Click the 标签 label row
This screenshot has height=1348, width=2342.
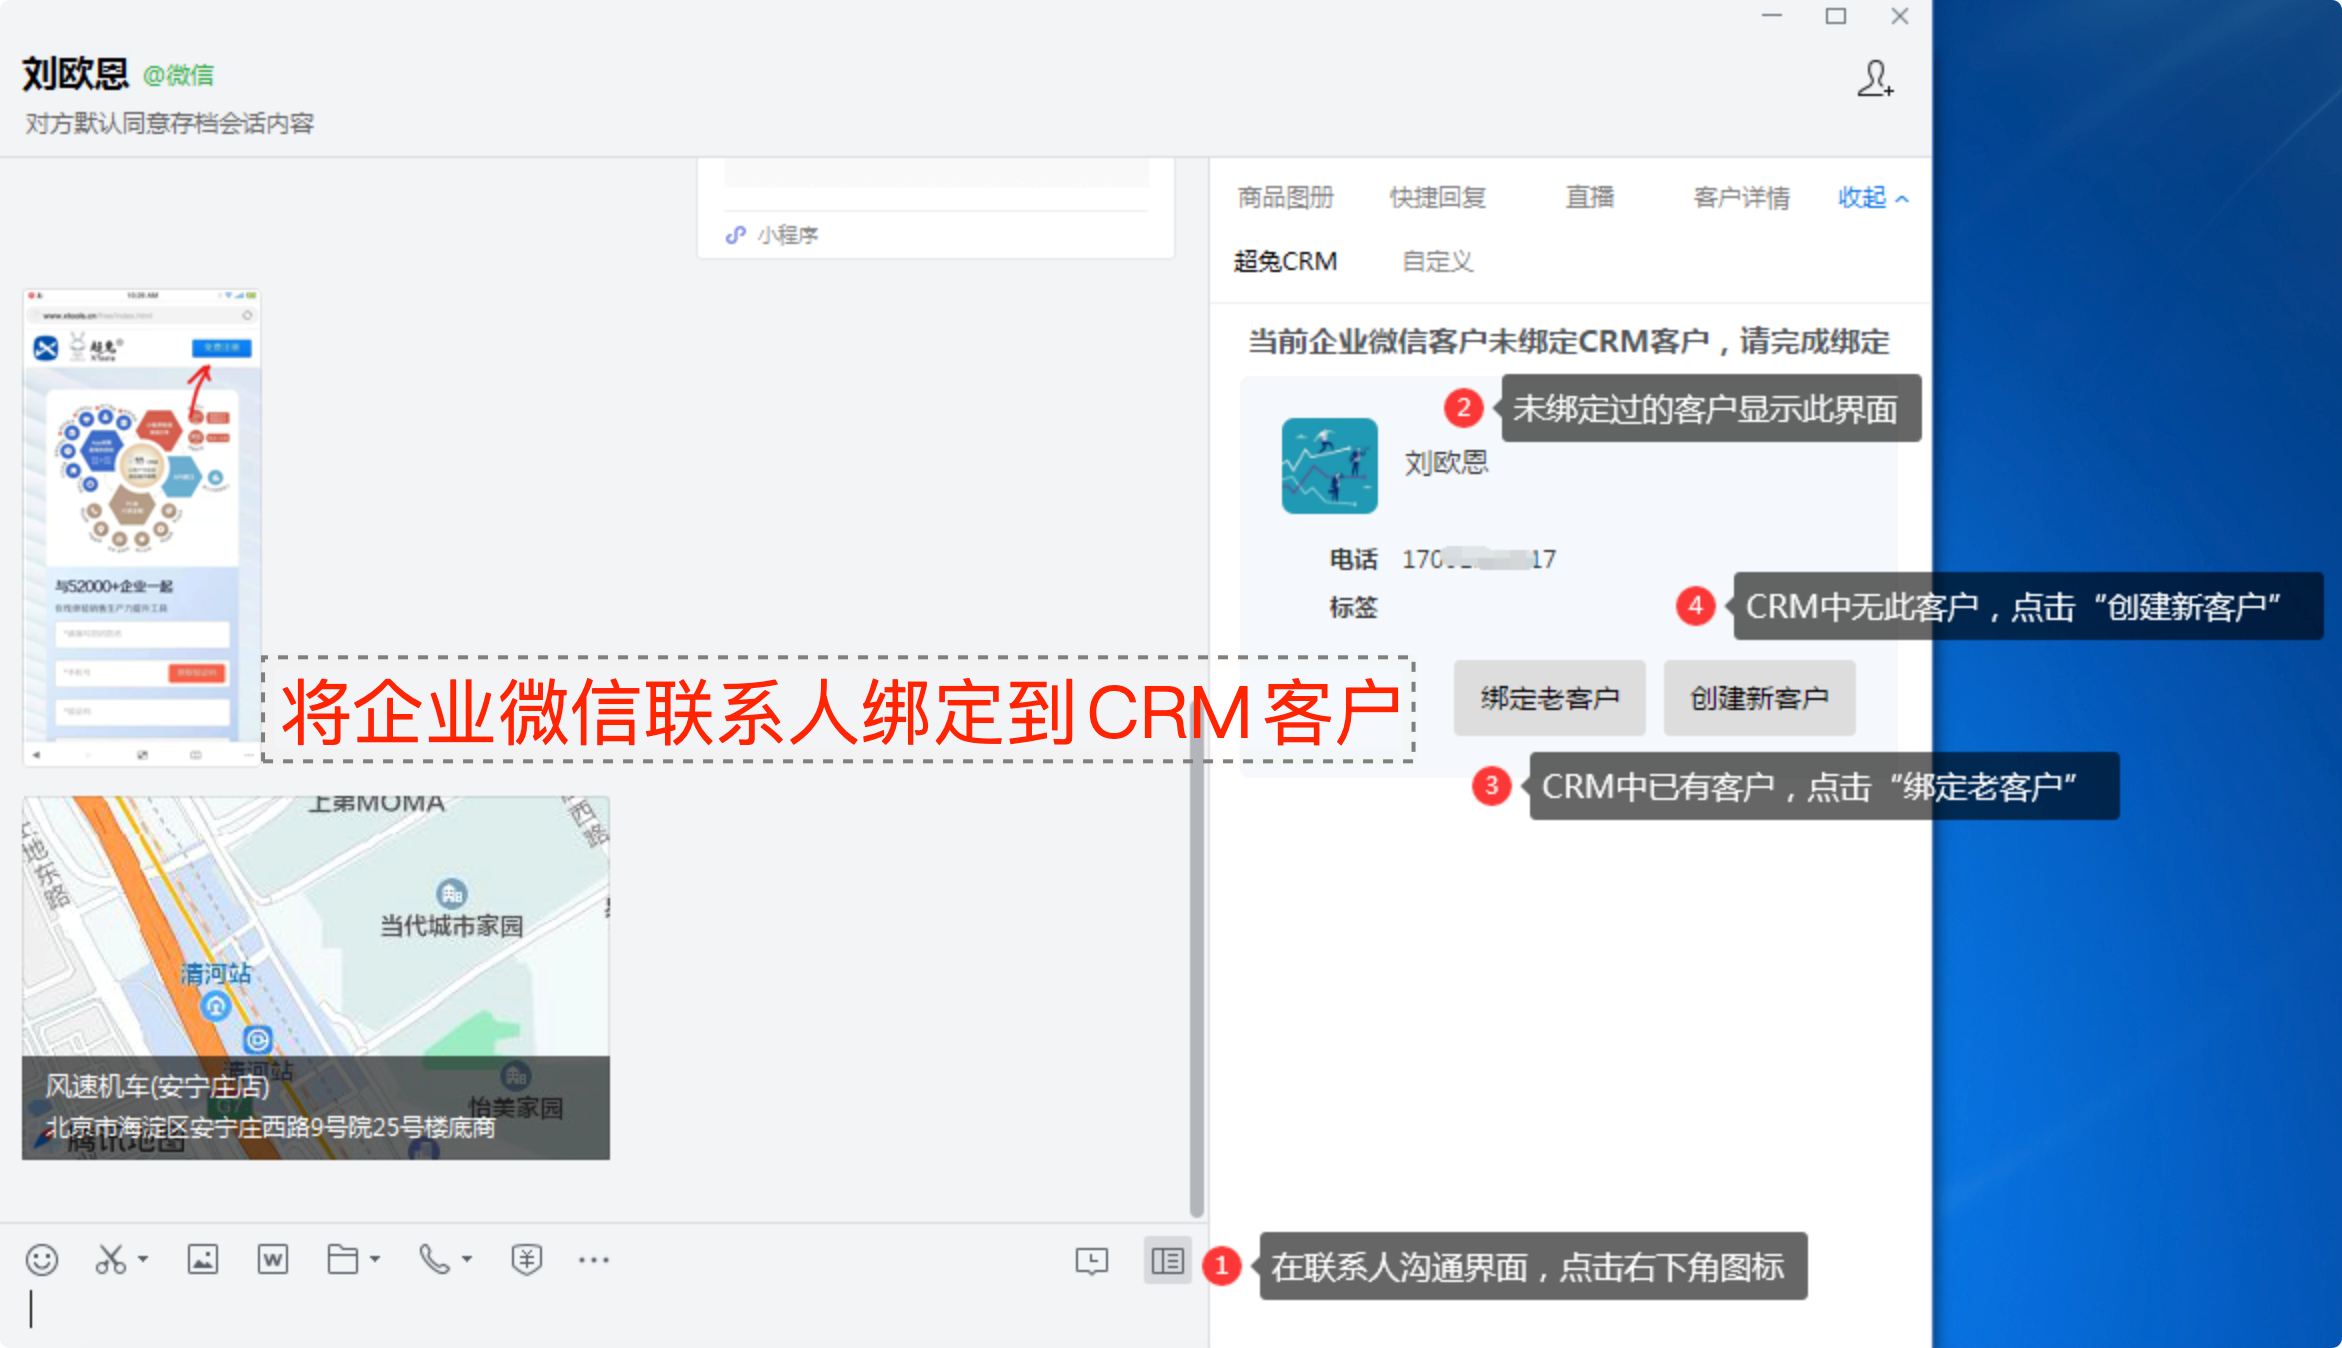tap(1353, 607)
